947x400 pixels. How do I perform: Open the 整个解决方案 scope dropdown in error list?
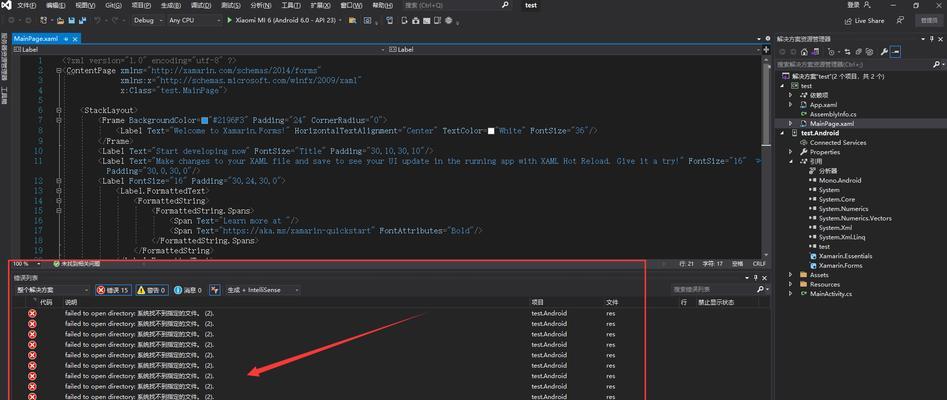tap(52, 290)
